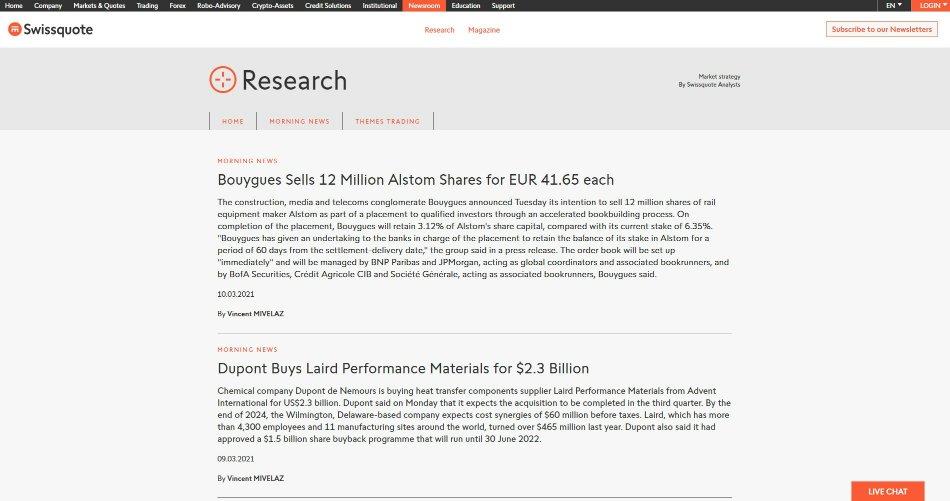Click the 10.03.2021 date text
The height and width of the screenshot is (501, 950).
click(x=236, y=294)
